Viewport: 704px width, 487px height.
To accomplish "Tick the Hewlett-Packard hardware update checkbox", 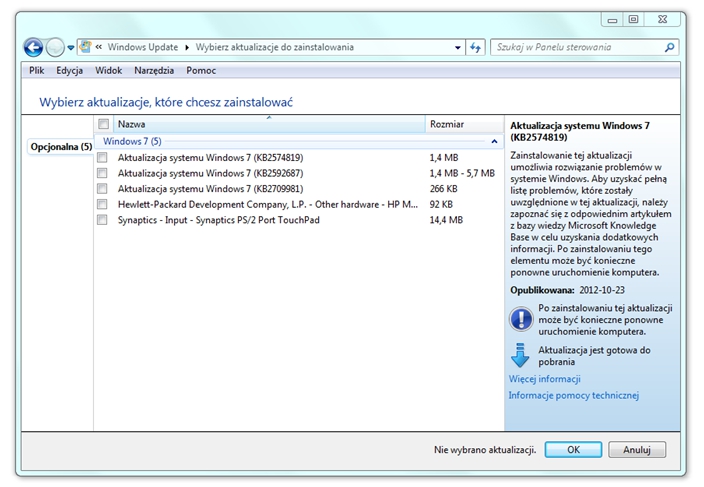I will click(x=102, y=204).
